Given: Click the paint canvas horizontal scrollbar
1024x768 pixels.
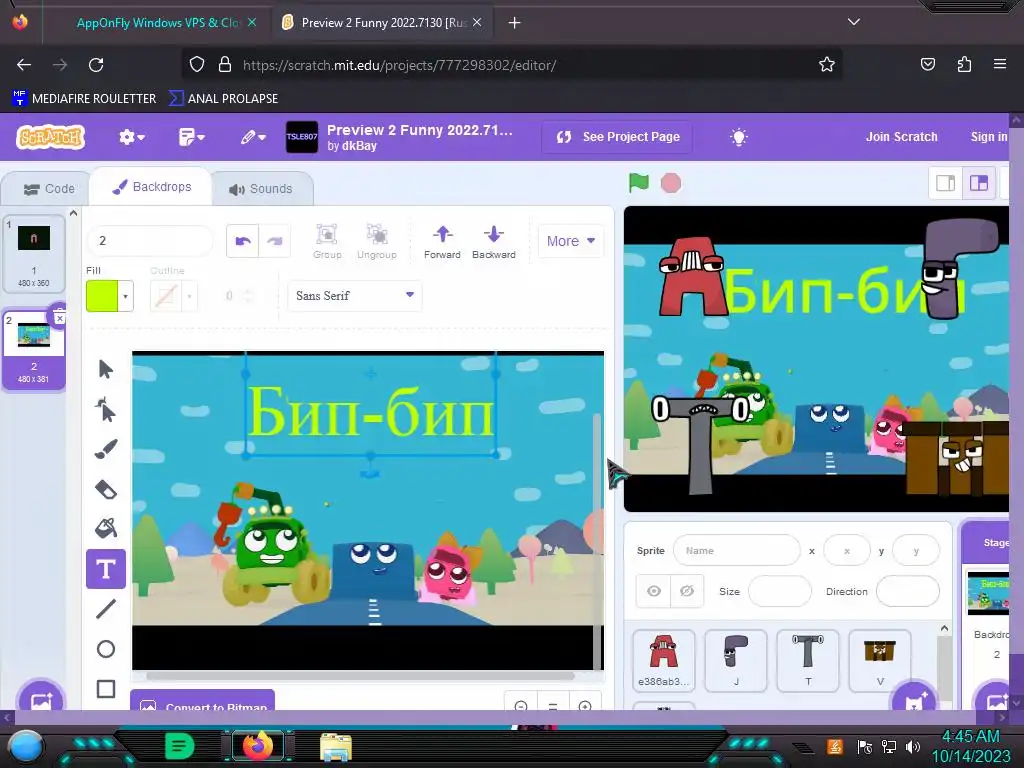Looking at the screenshot, I should point(360,676).
